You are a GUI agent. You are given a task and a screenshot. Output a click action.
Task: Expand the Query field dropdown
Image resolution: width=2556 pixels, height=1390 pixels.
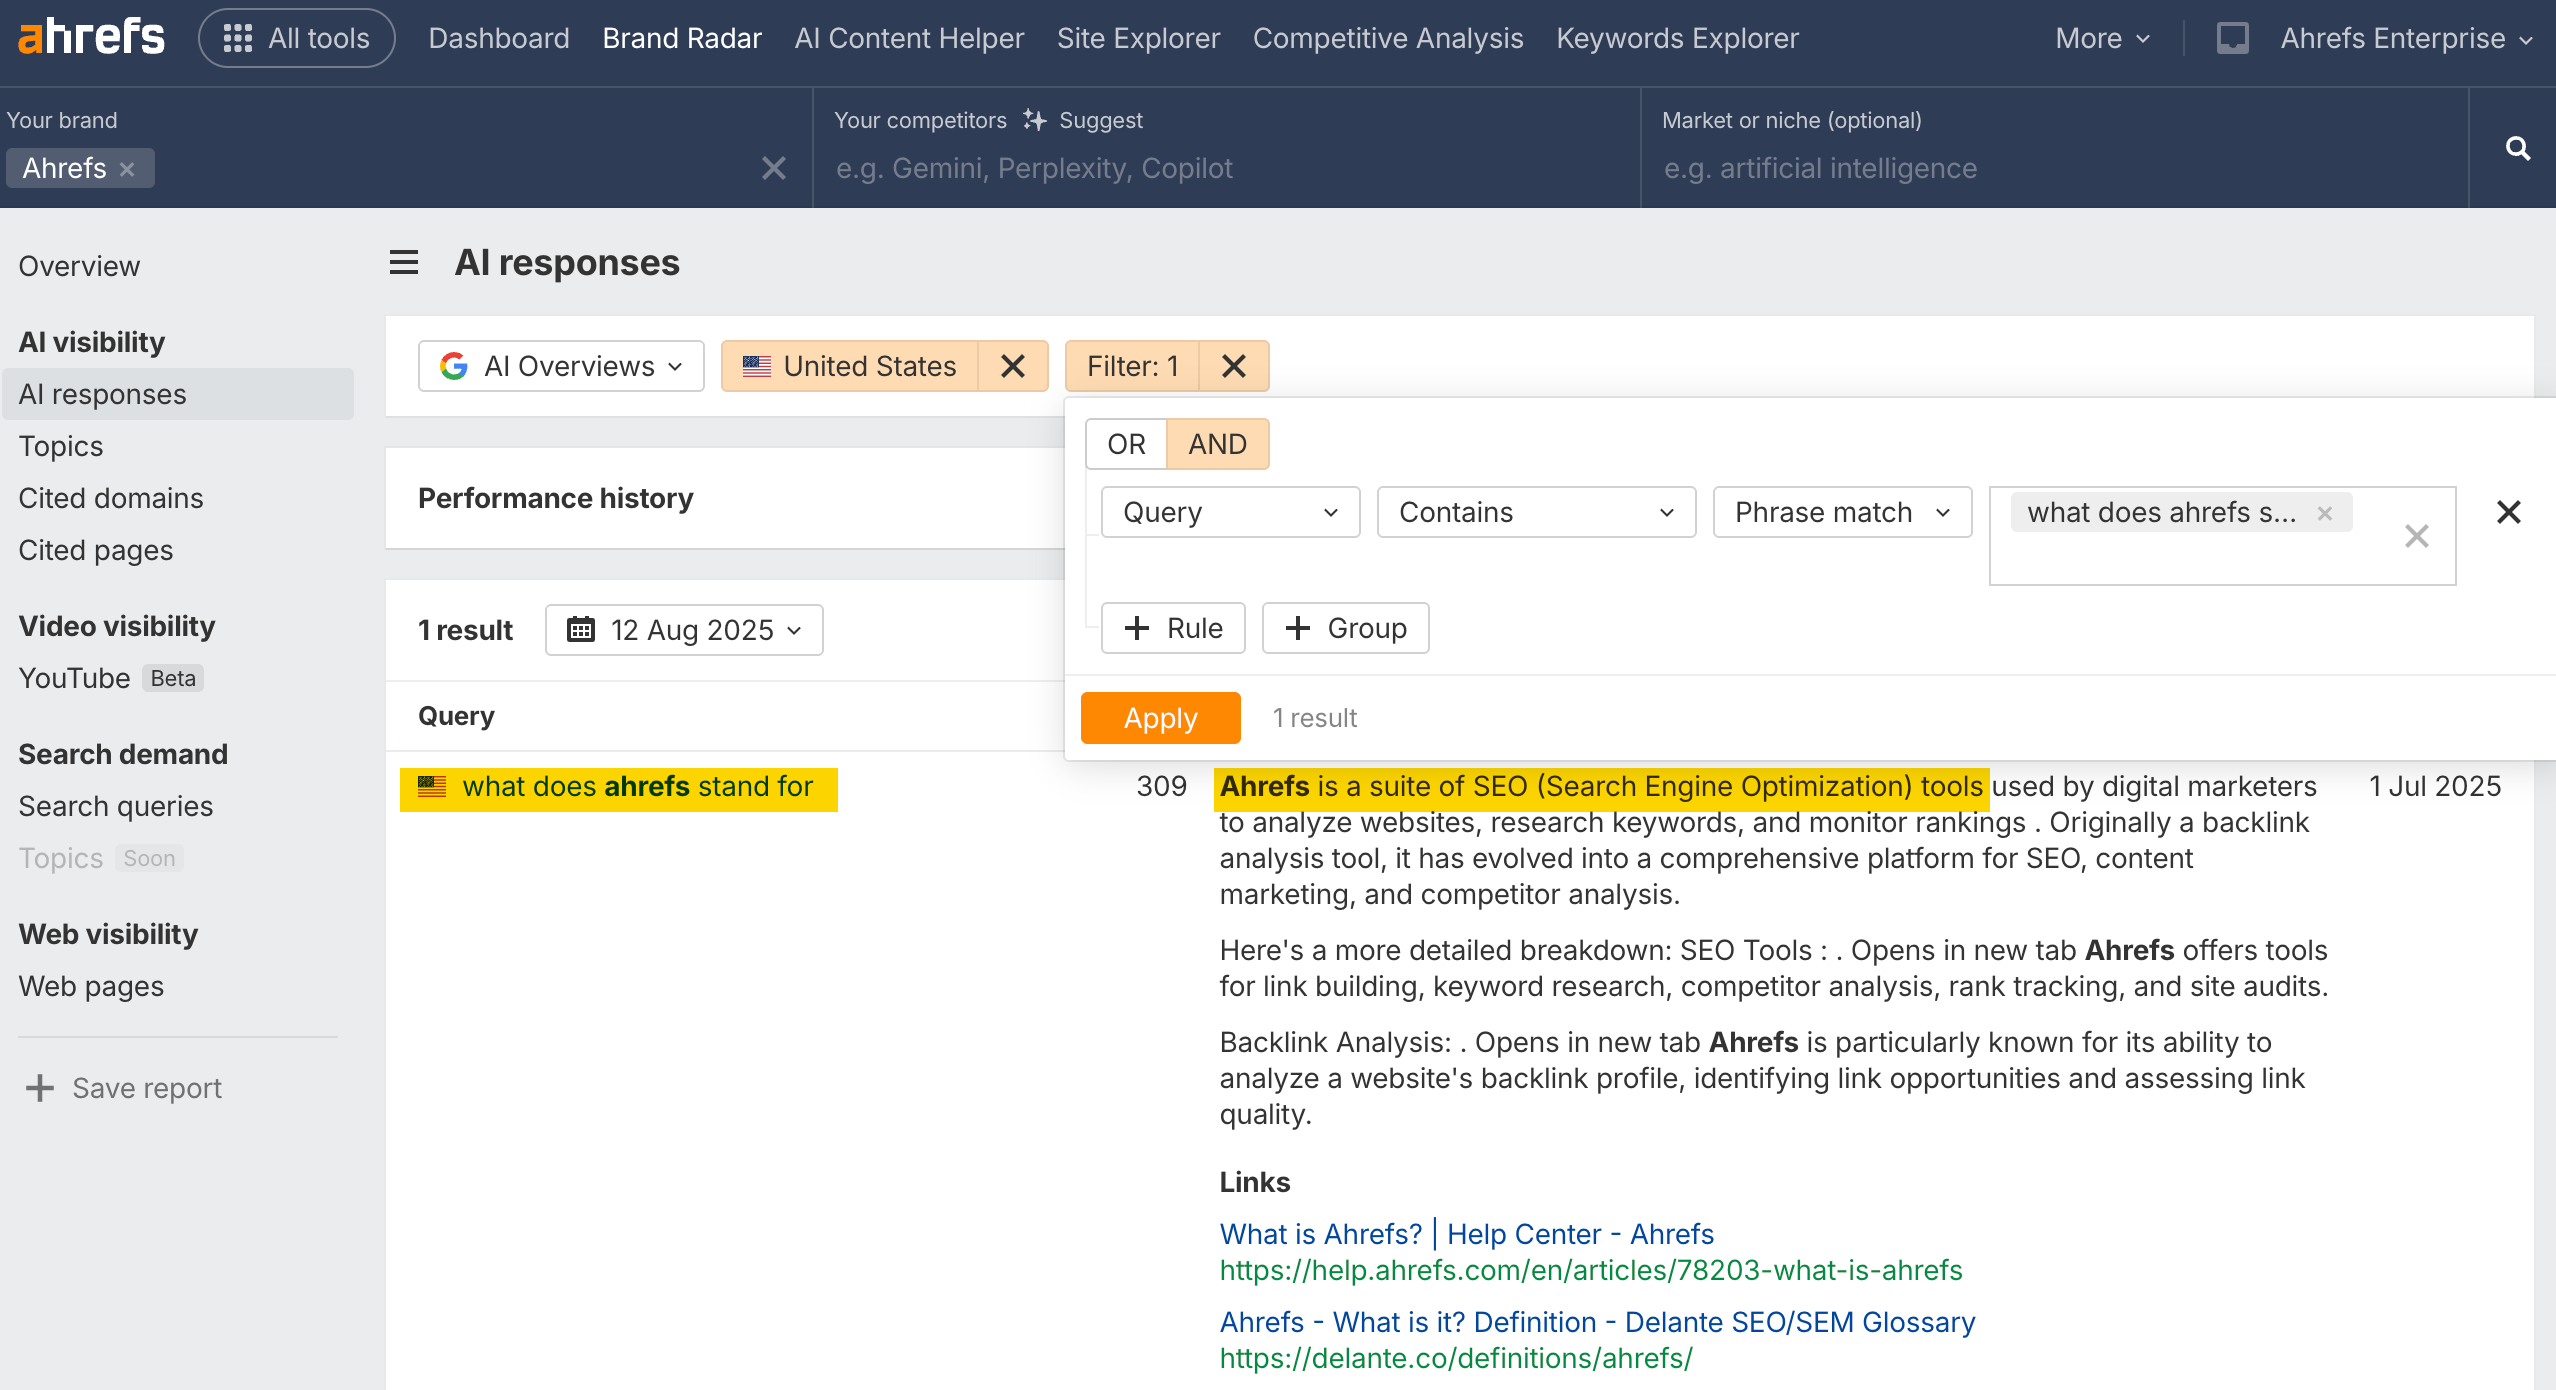pos(1230,512)
